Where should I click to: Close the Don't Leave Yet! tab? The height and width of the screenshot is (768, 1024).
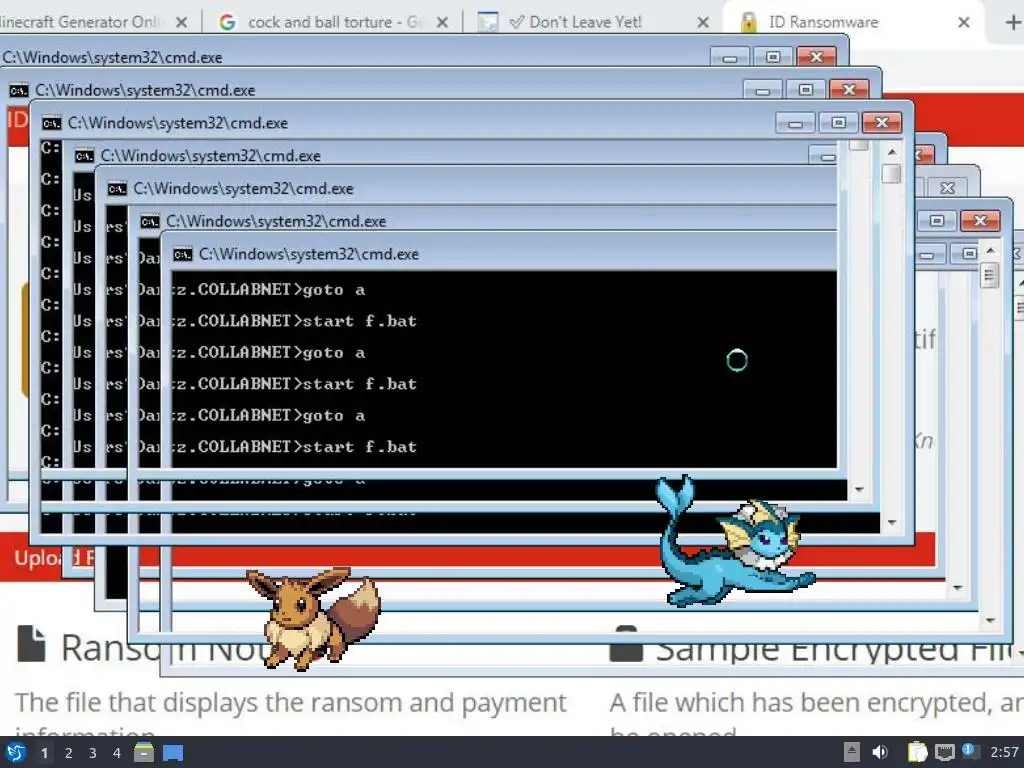[x=703, y=22]
